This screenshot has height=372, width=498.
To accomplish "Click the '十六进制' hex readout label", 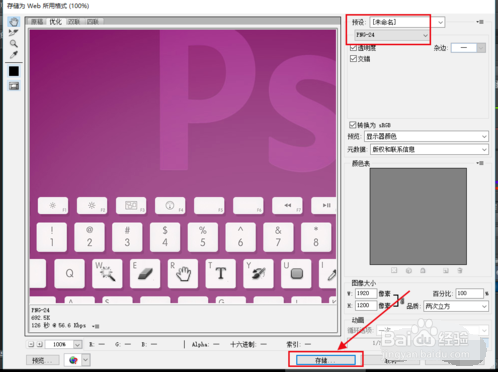I will point(244,344).
